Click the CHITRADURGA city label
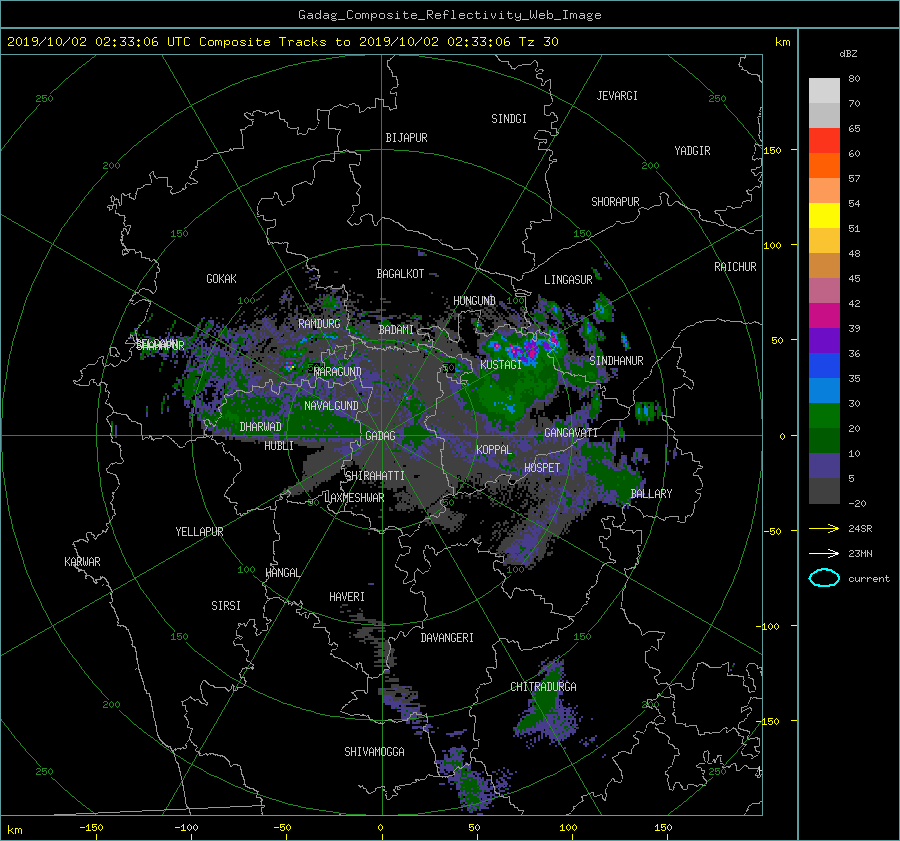The image size is (900, 841). [x=543, y=687]
